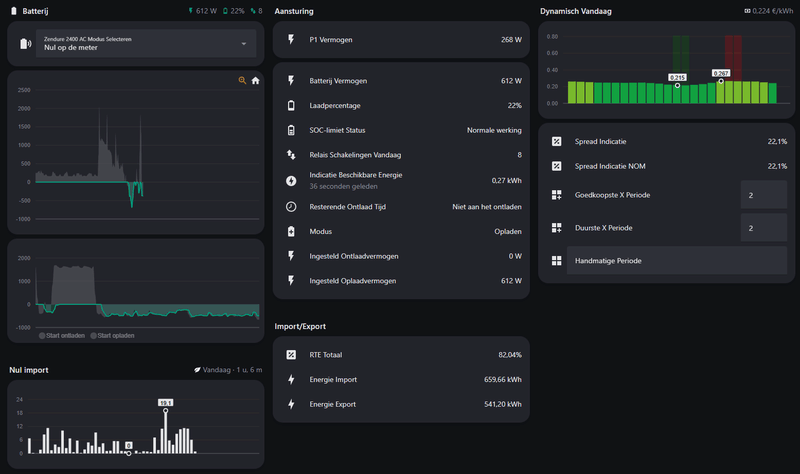The width and height of the screenshot is (800, 474).
Task: Click the percent icon beside Spread Indicatie NOM
Action: pyautogui.click(x=557, y=166)
